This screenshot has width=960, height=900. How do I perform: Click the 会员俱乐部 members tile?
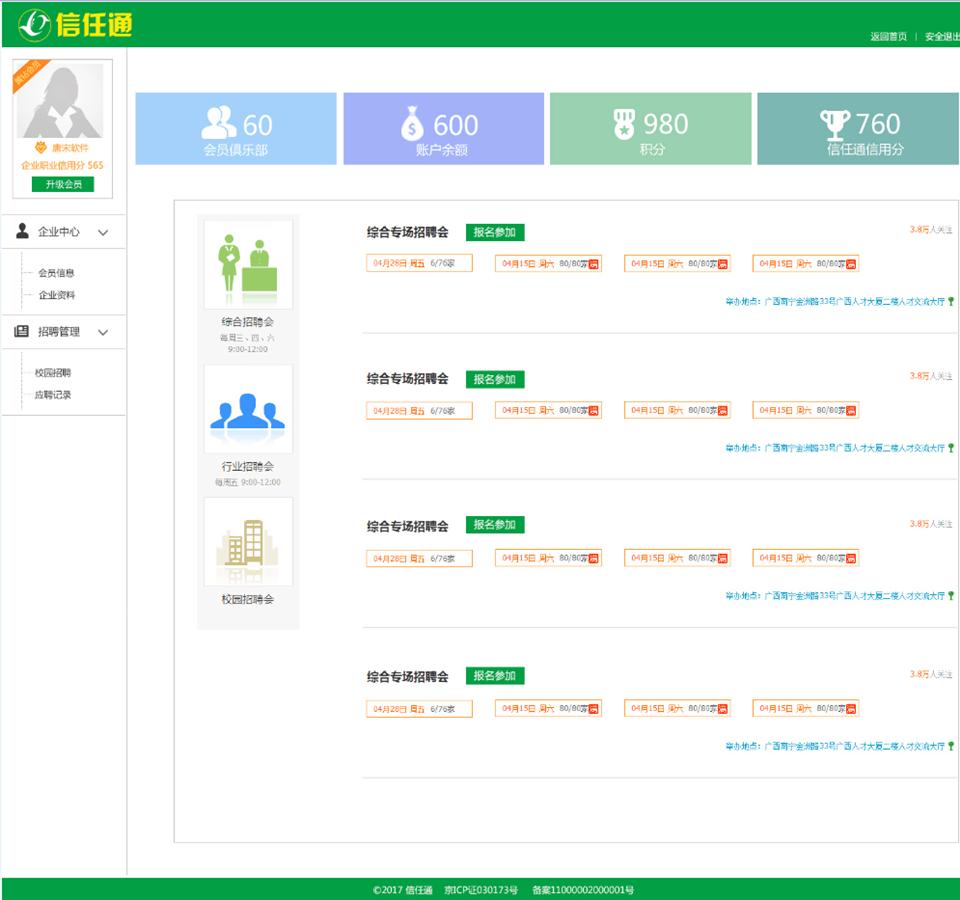[236, 129]
